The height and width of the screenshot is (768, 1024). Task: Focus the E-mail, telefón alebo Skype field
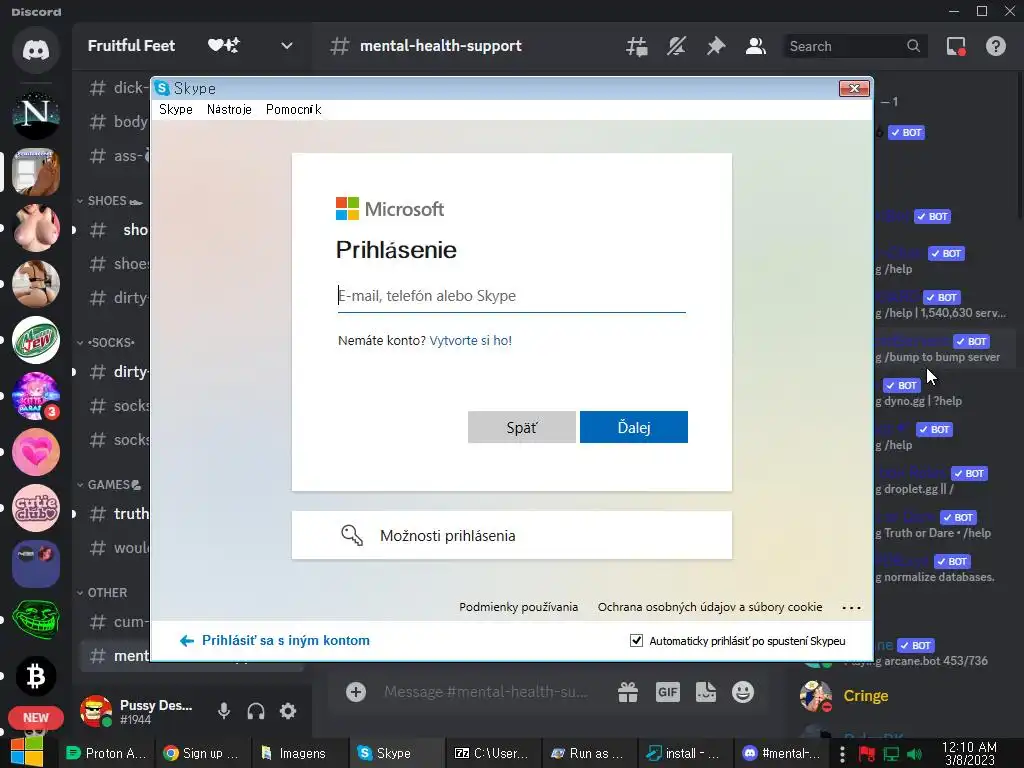click(x=511, y=296)
